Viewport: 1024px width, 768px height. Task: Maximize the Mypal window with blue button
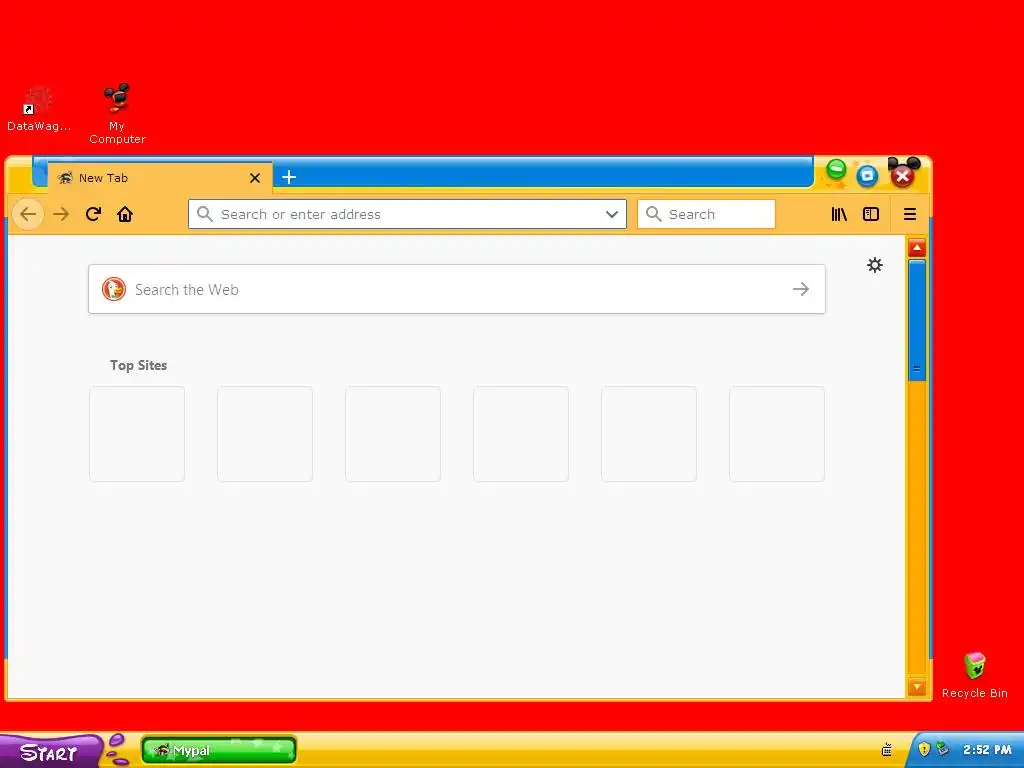point(867,175)
